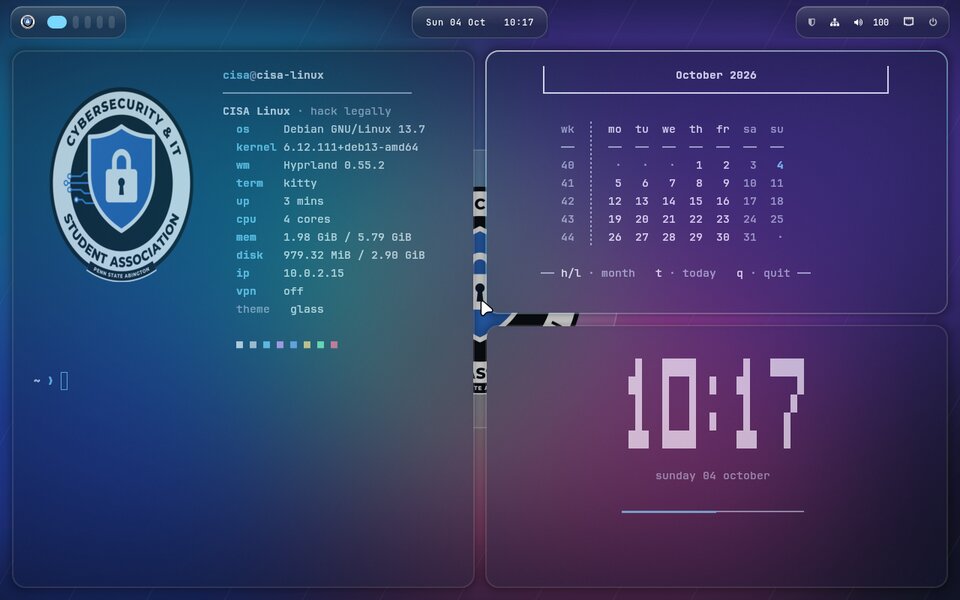Select today's date 4 in the calendar
The height and width of the screenshot is (600, 960).
[x=779, y=165]
